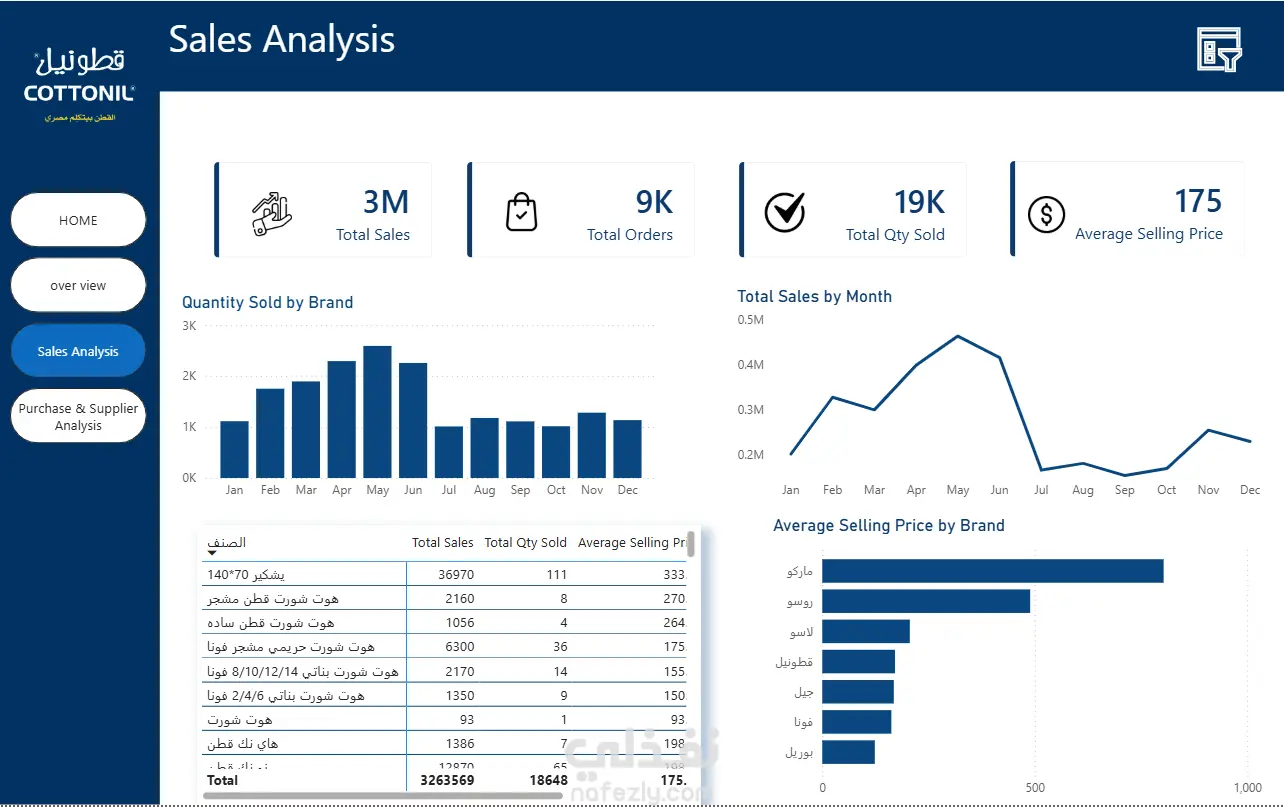Click the May peak on Total Sales line

[958, 336]
